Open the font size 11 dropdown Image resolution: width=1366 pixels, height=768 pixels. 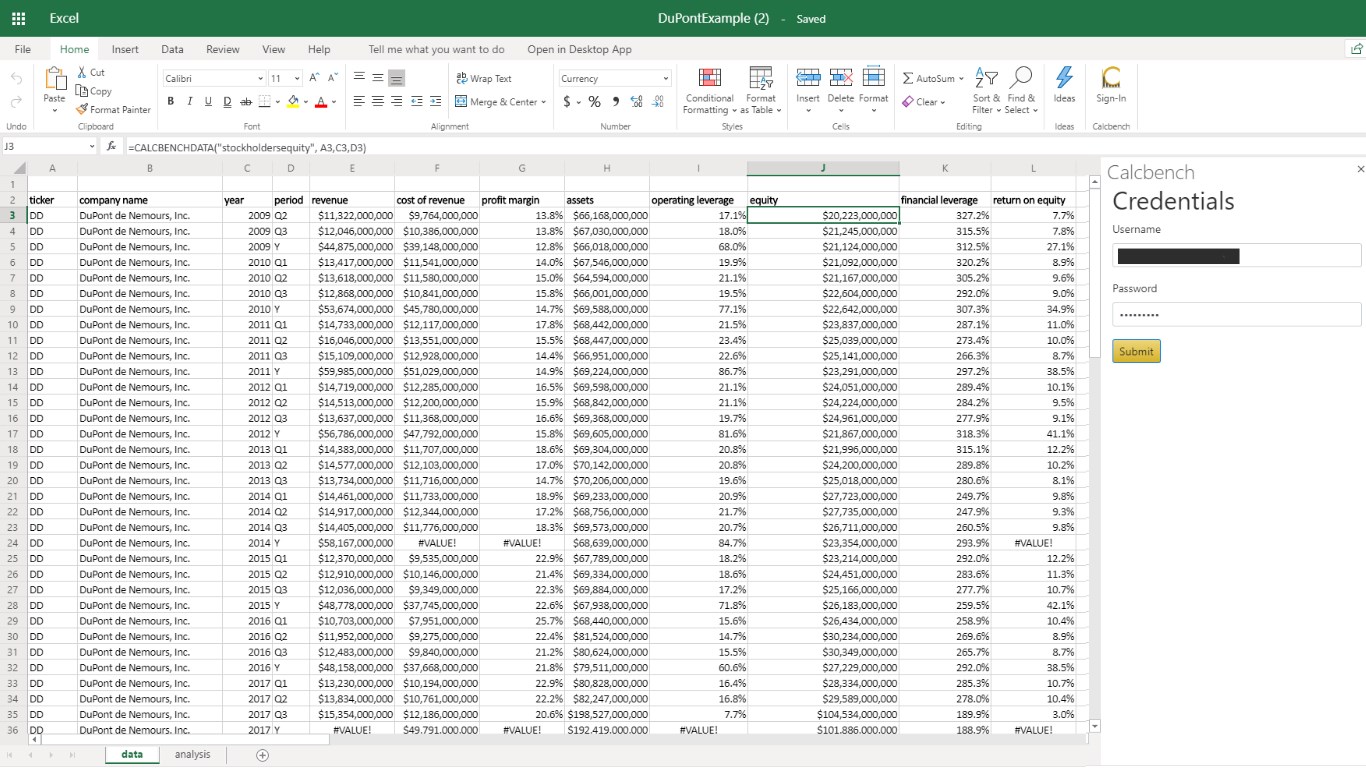297,78
